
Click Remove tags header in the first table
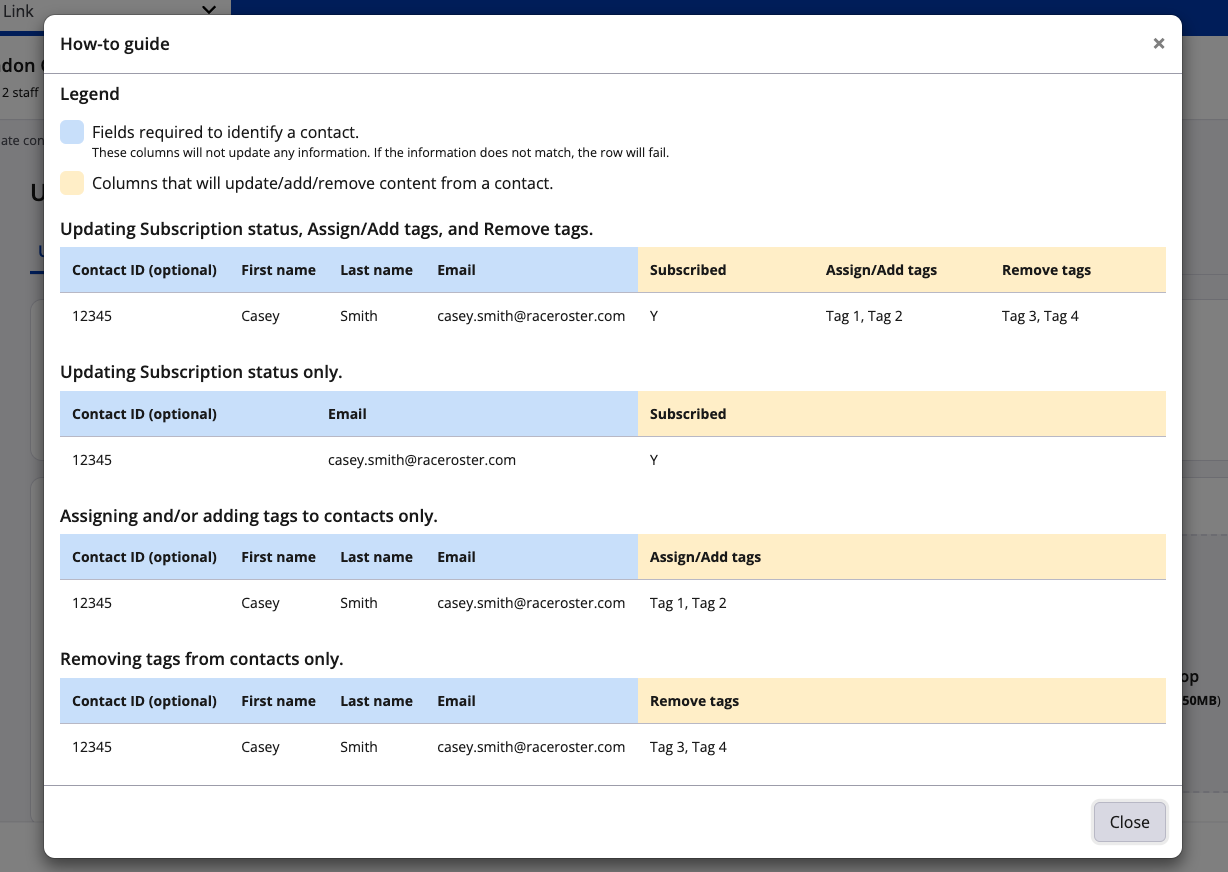[1046, 270]
